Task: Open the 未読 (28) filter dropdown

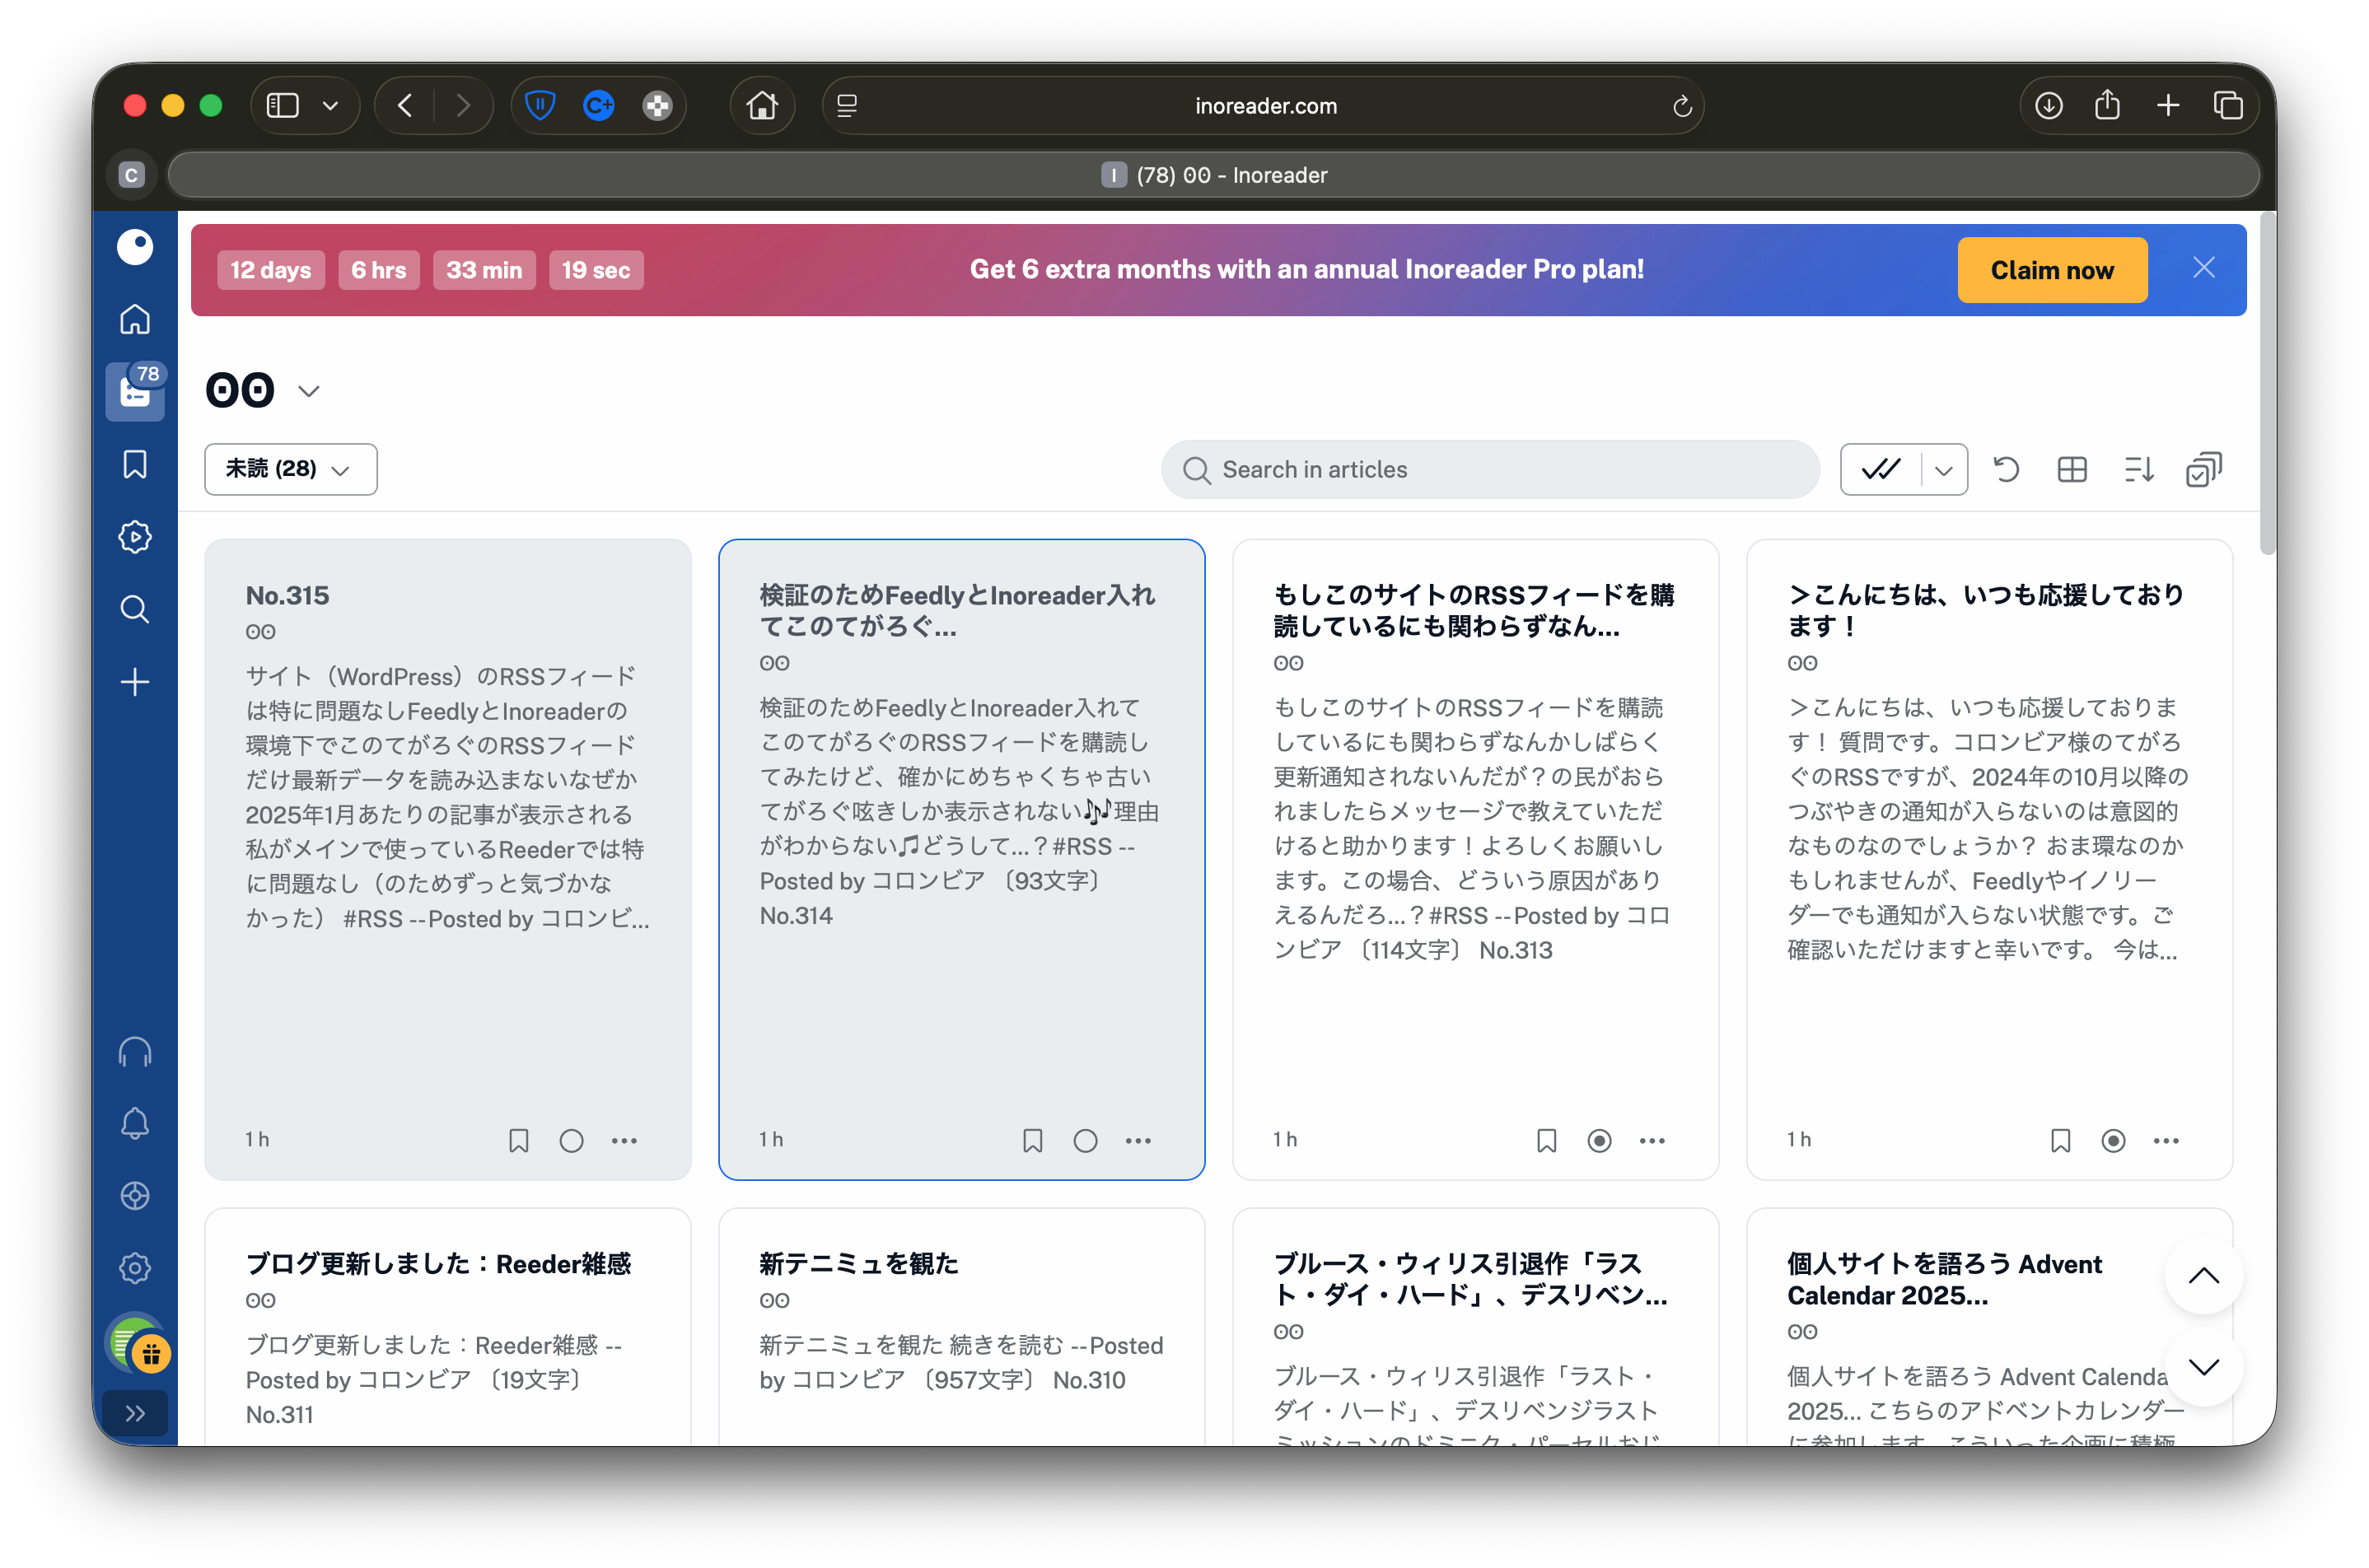Action: point(290,469)
